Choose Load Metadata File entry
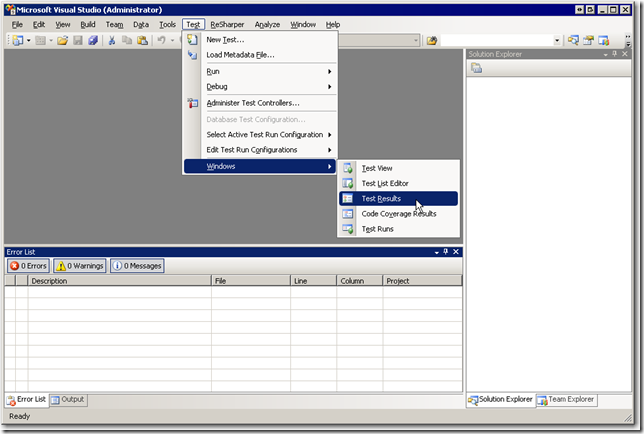This screenshot has height=434, width=644. [x=261, y=55]
